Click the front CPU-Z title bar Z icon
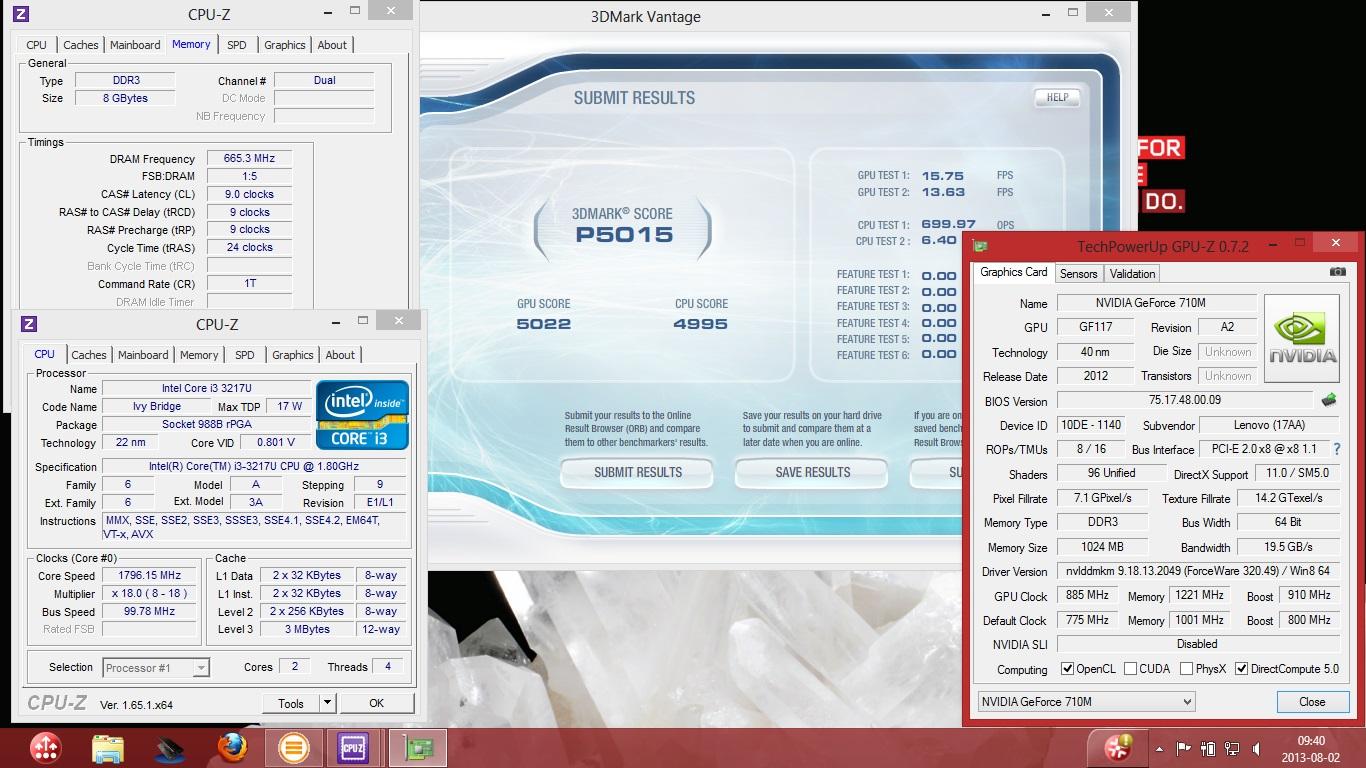The height and width of the screenshot is (768, 1366). pos(29,324)
